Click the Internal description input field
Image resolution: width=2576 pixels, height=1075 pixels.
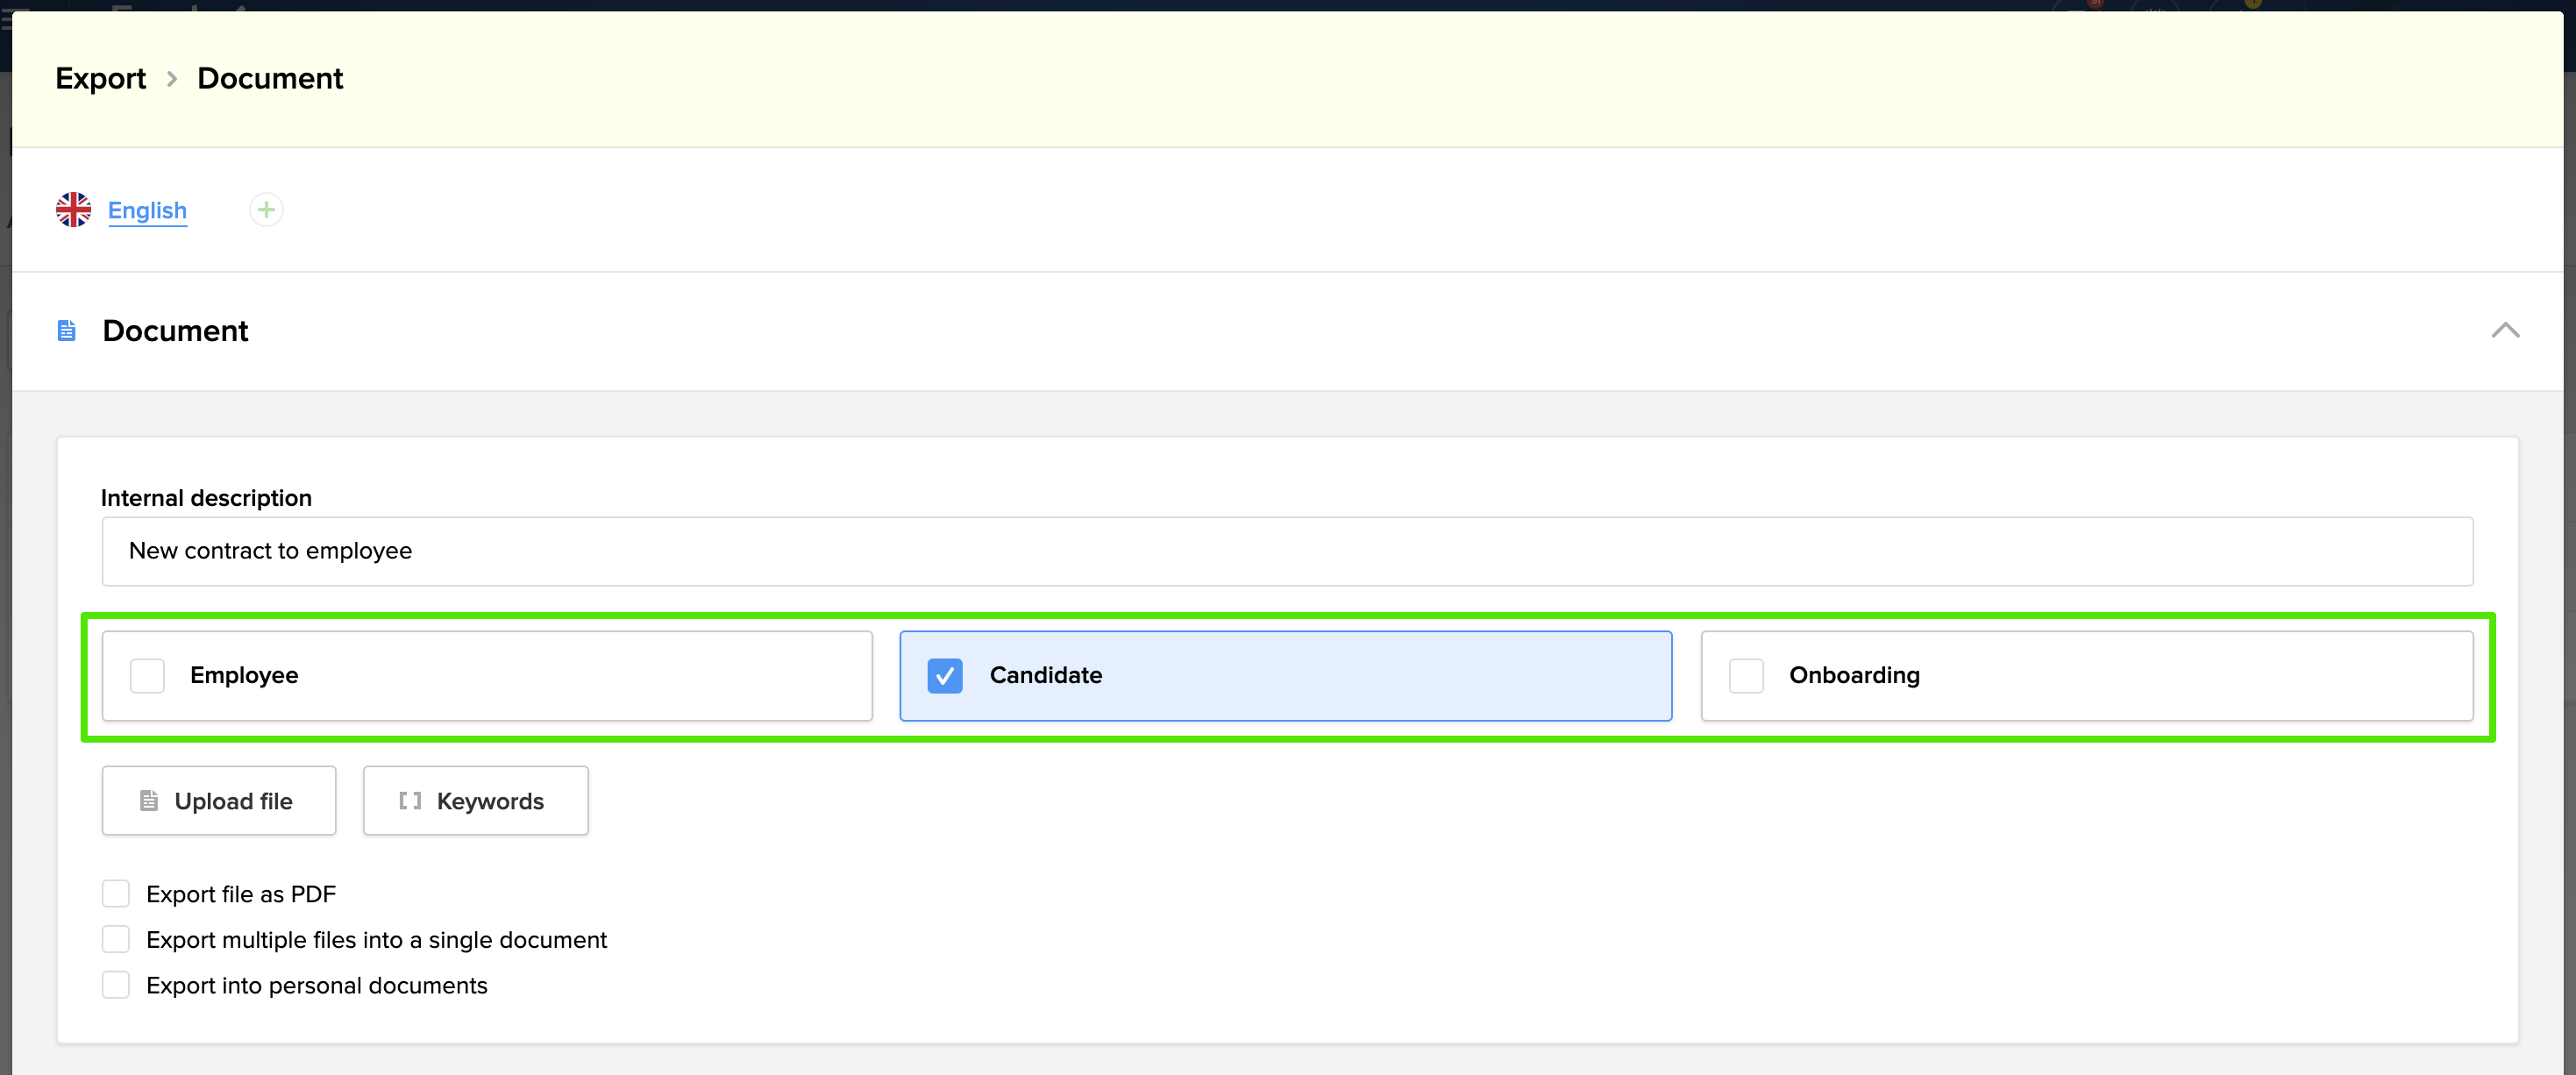[1286, 551]
